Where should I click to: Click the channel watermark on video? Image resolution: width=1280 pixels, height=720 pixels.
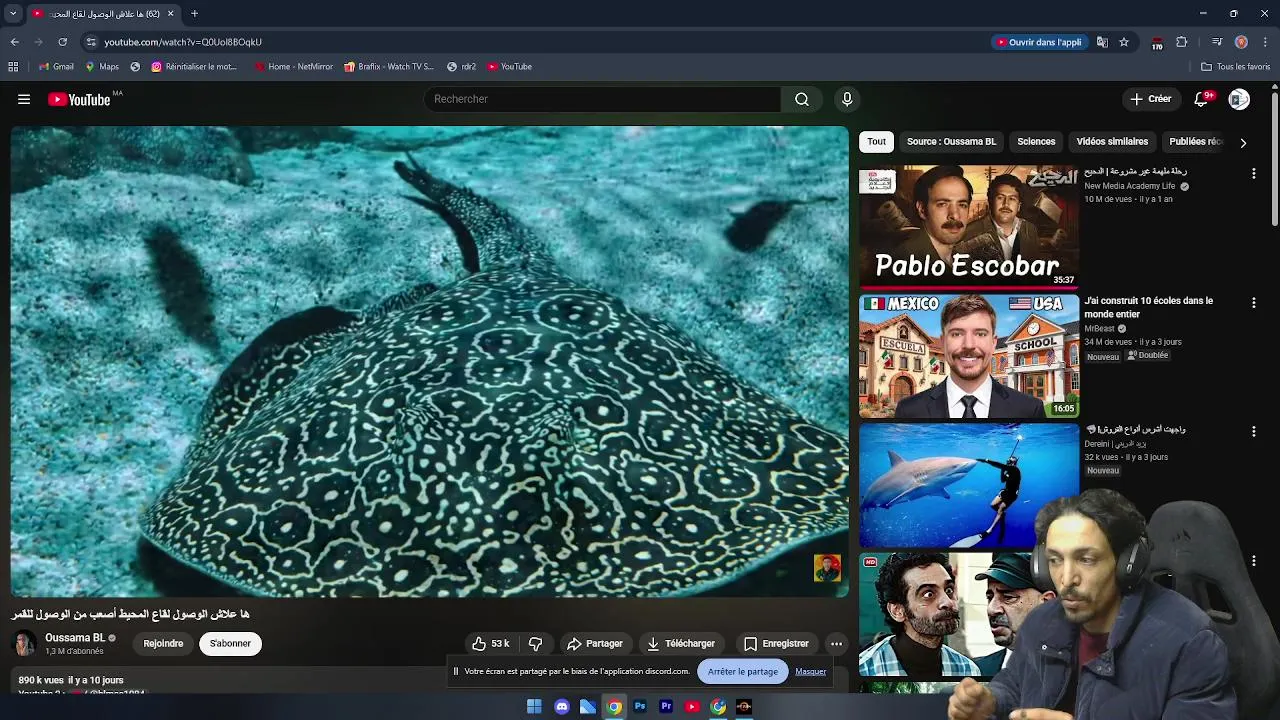(x=827, y=568)
